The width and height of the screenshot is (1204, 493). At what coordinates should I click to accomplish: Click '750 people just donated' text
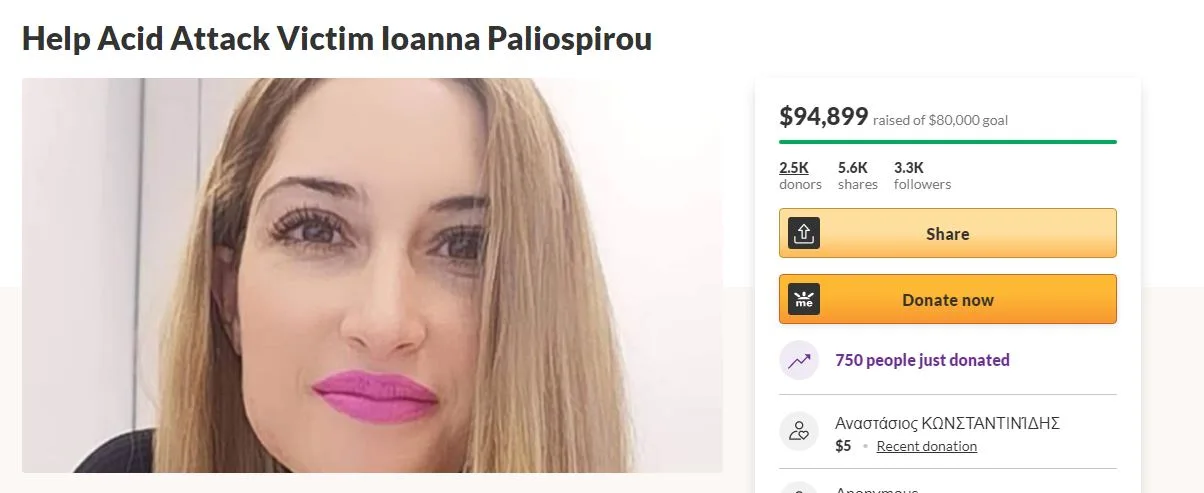click(x=922, y=360)
